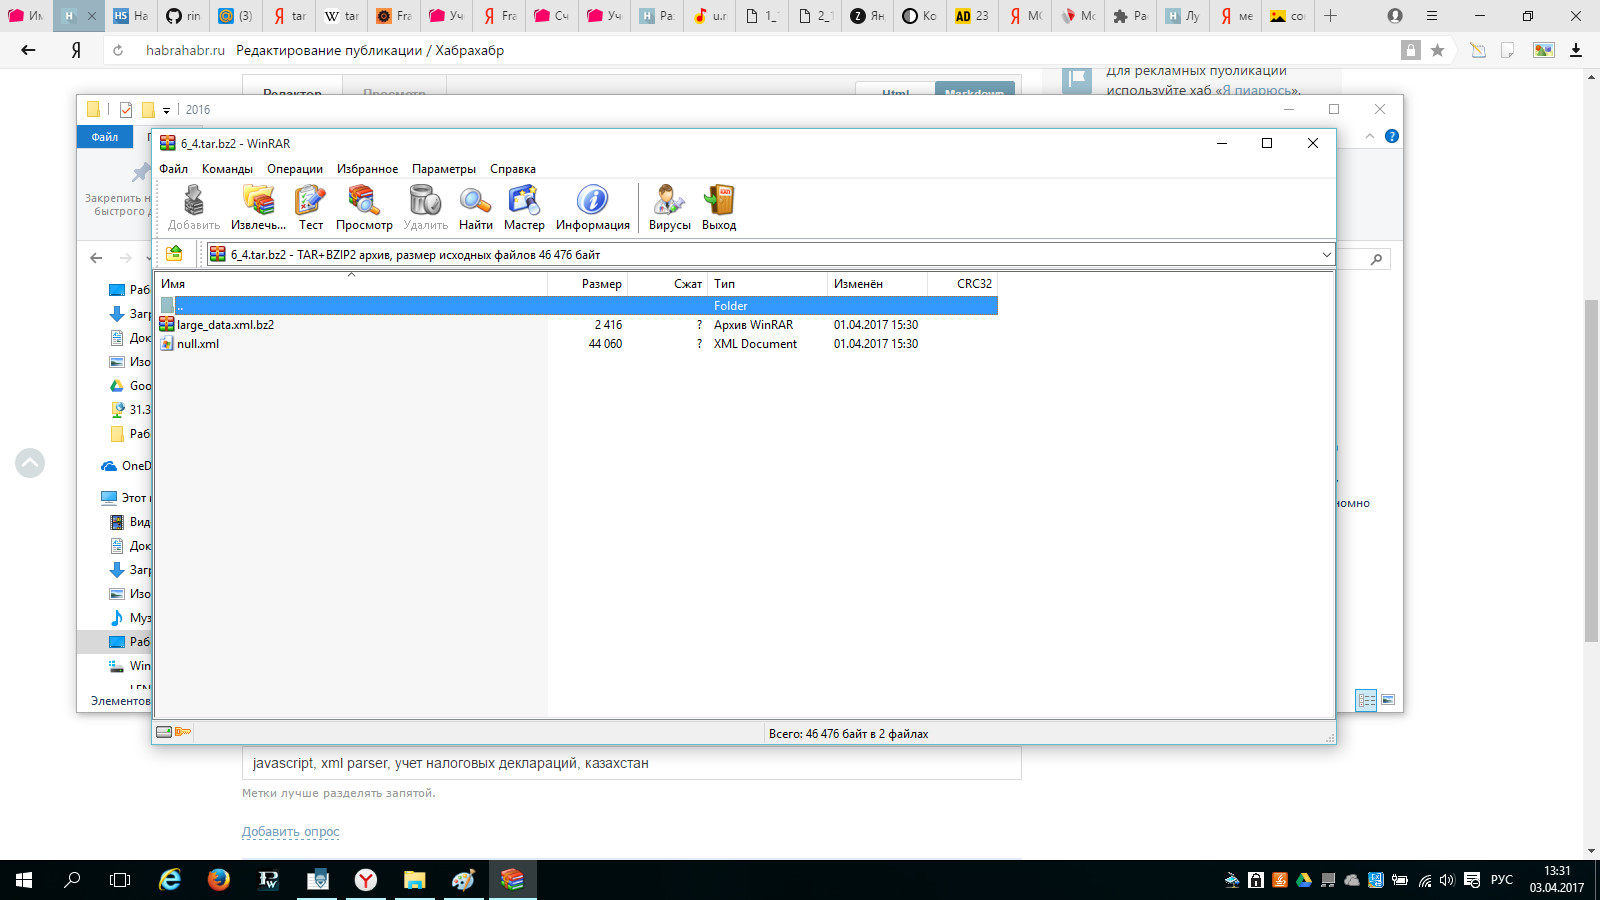The height and width of the screenshot is (900, 1600).
Task: Switch to the GitHub 'rin' browser tab
Action: pyautogui.click(x=184, y=16)
